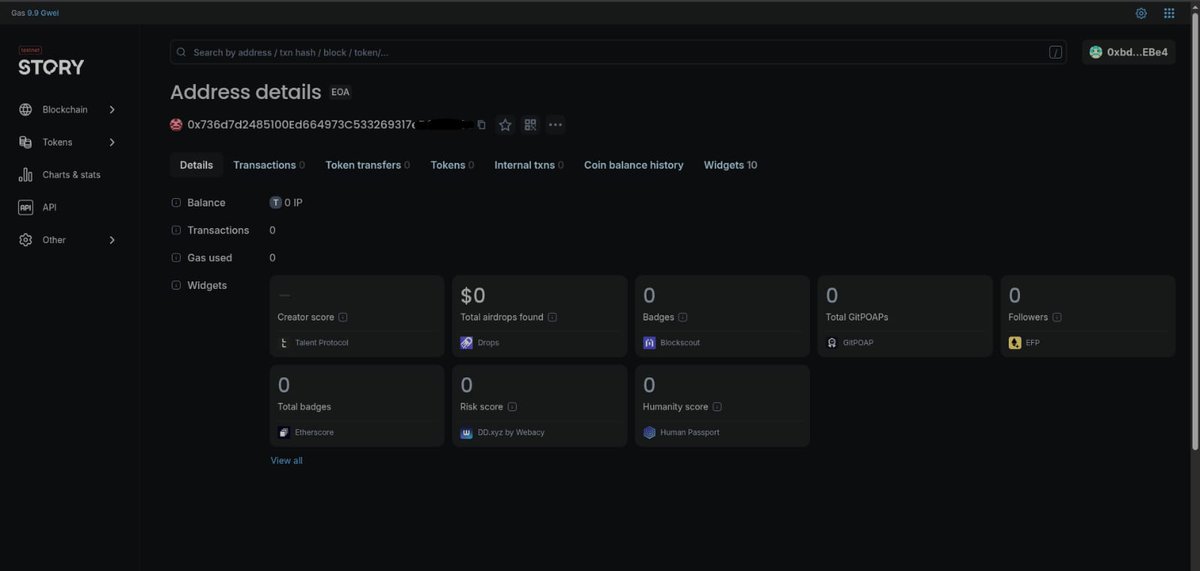This screenshot has height=571, width=1200.
Task: Click the Human Passport logo icon
Action: (649, 433)
